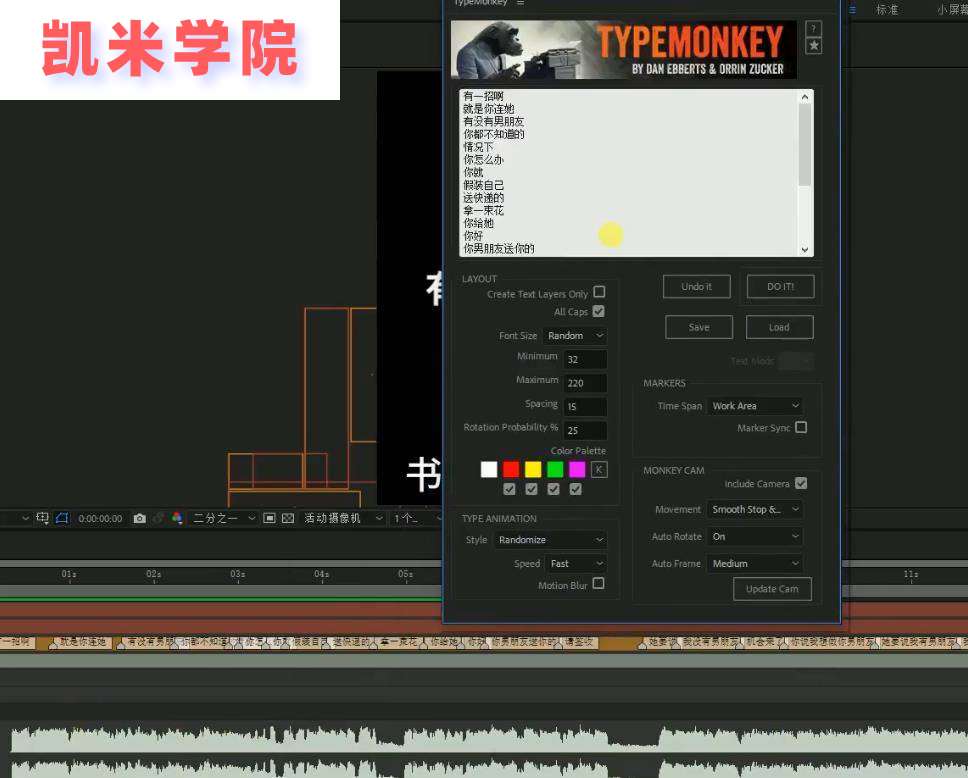Click the 11s mark on time ruler

(x=911, y=574)
